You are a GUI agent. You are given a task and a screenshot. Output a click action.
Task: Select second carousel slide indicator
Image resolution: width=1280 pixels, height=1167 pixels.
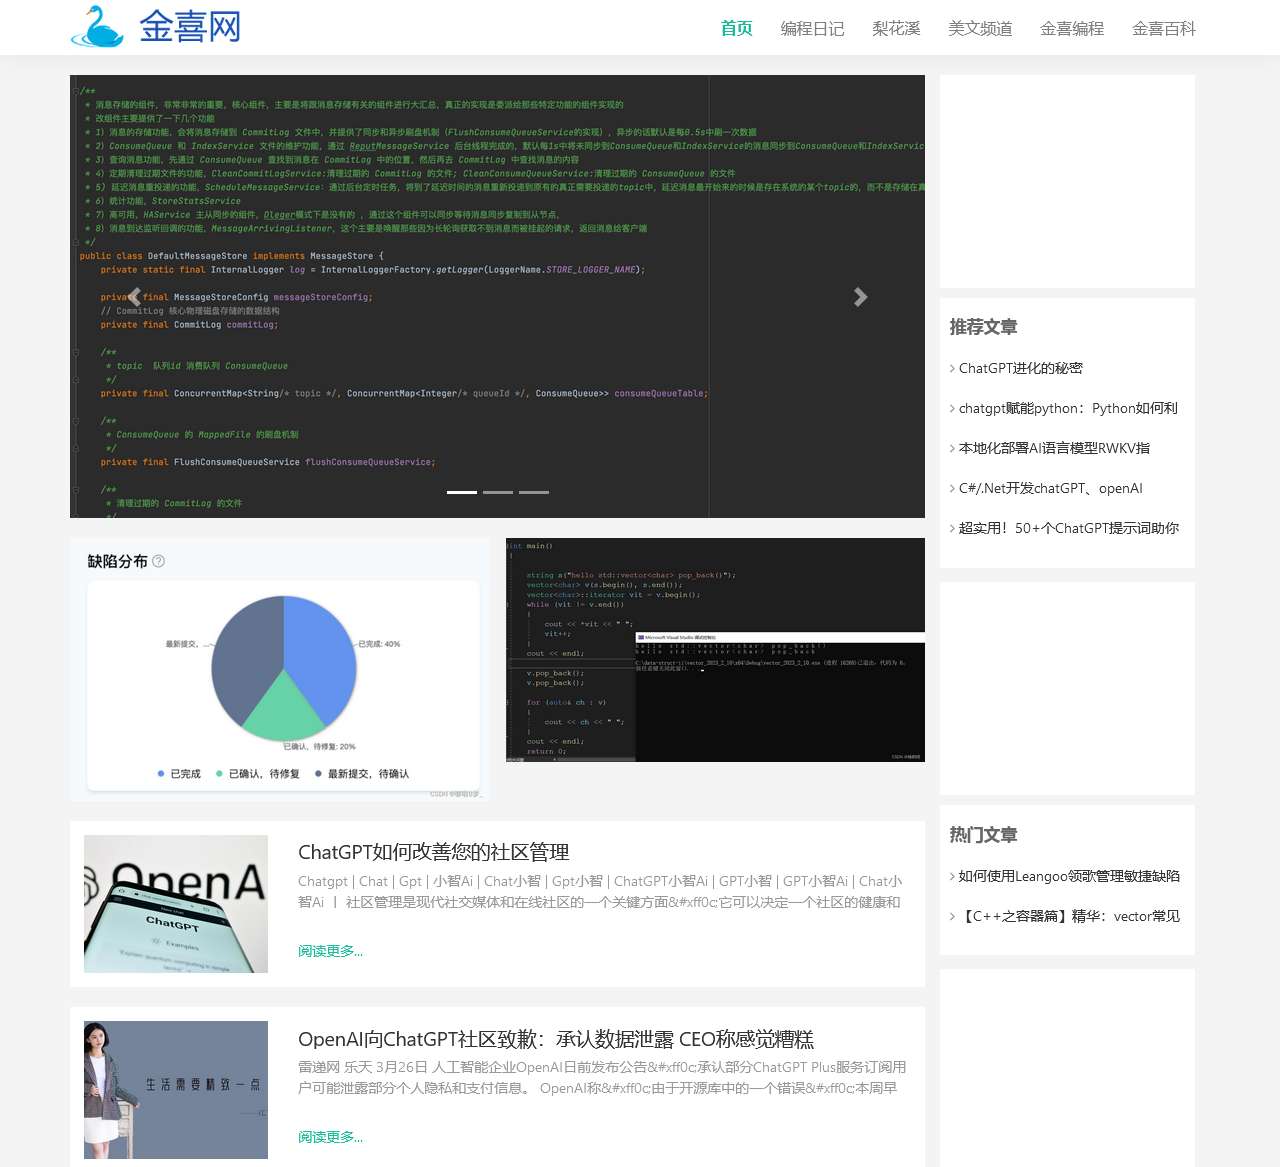[x=498, y=492]
